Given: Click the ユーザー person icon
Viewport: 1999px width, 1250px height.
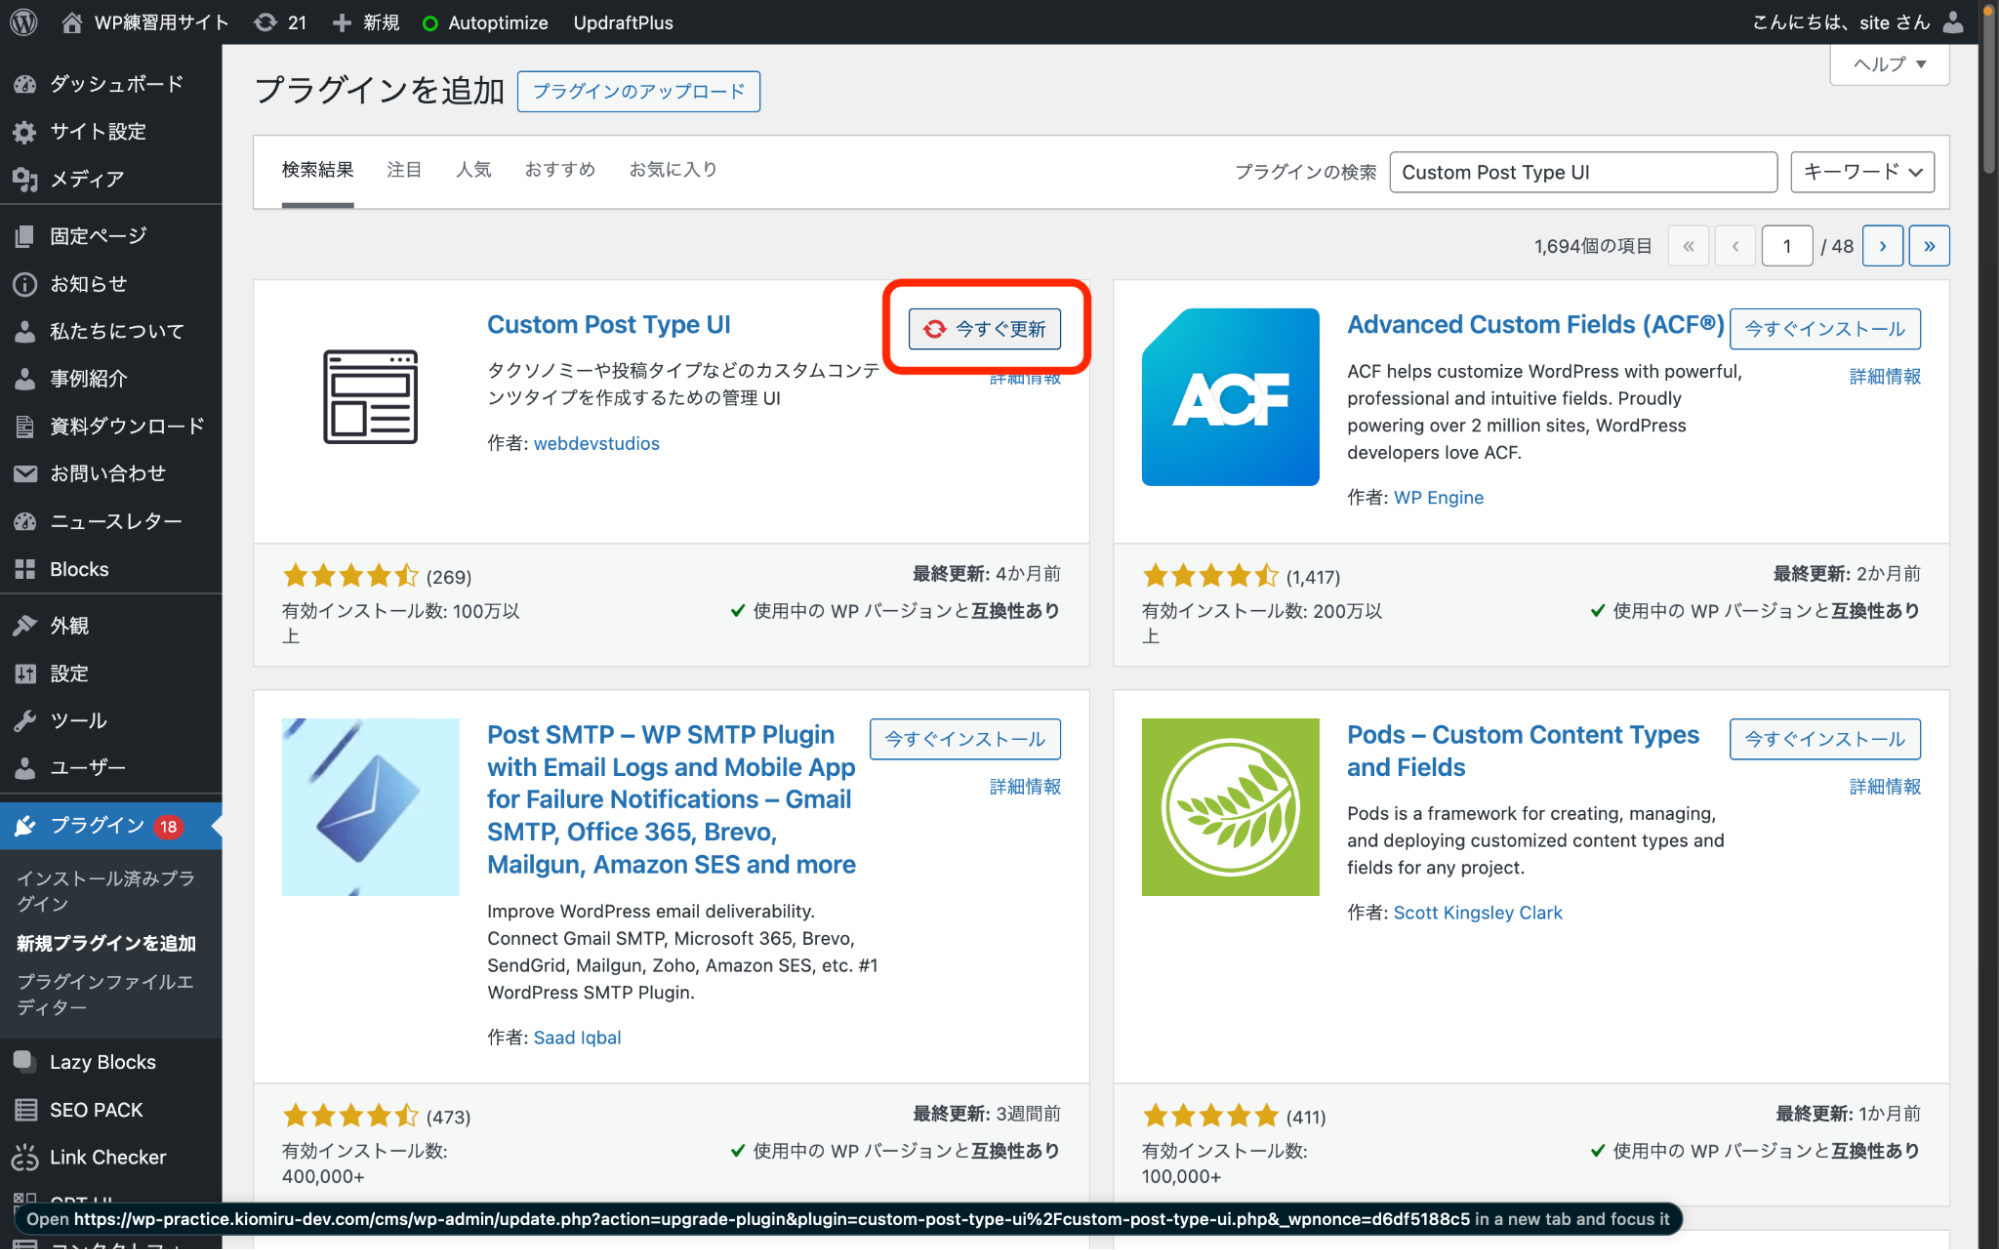Looking at the screenshot, I should tap(25, 768).
